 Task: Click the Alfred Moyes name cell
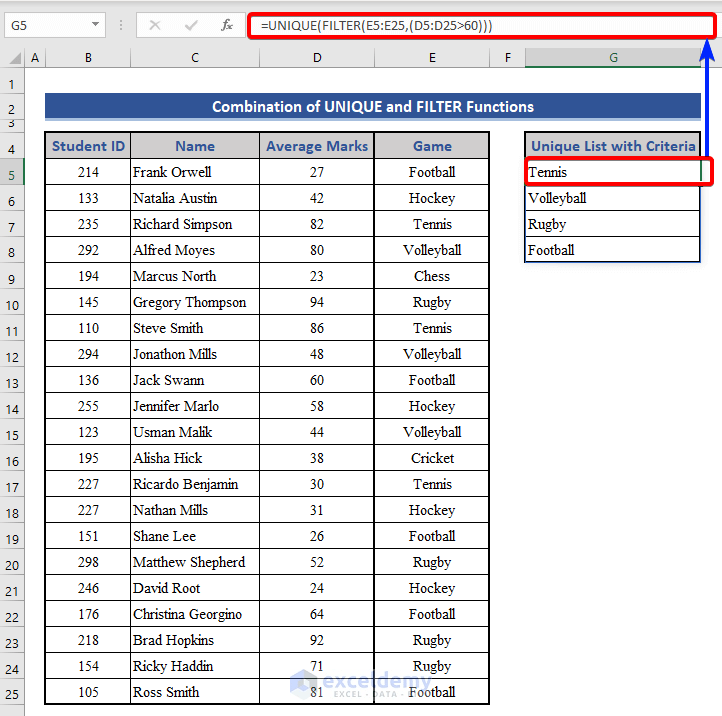point(195,250)
